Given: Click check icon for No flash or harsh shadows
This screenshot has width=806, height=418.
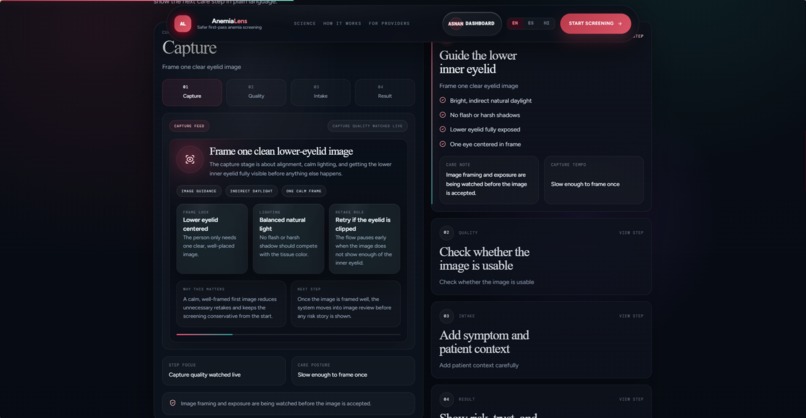Looking at the screenshot, I should pyautogui.click(x=443, y=115).
